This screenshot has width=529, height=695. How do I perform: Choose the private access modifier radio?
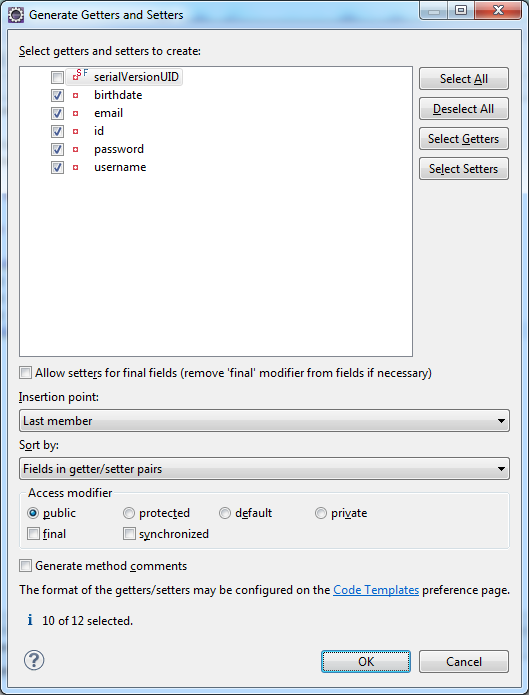pyautogui.click(x=321, y=513)
